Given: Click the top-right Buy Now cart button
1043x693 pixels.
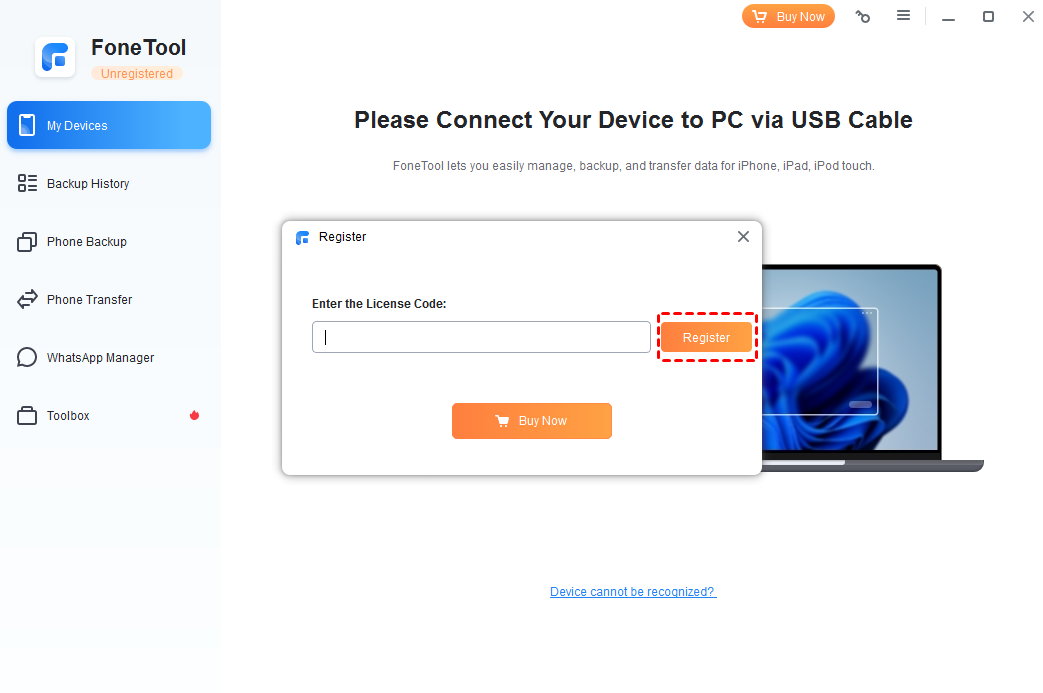Looking at the screenshot, I should pos(788,17).
